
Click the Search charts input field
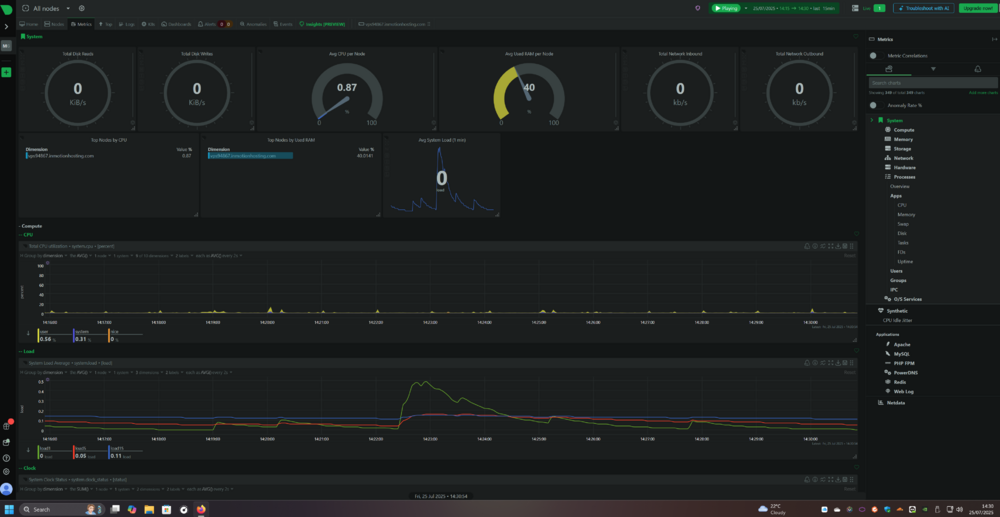click(933, 83)
